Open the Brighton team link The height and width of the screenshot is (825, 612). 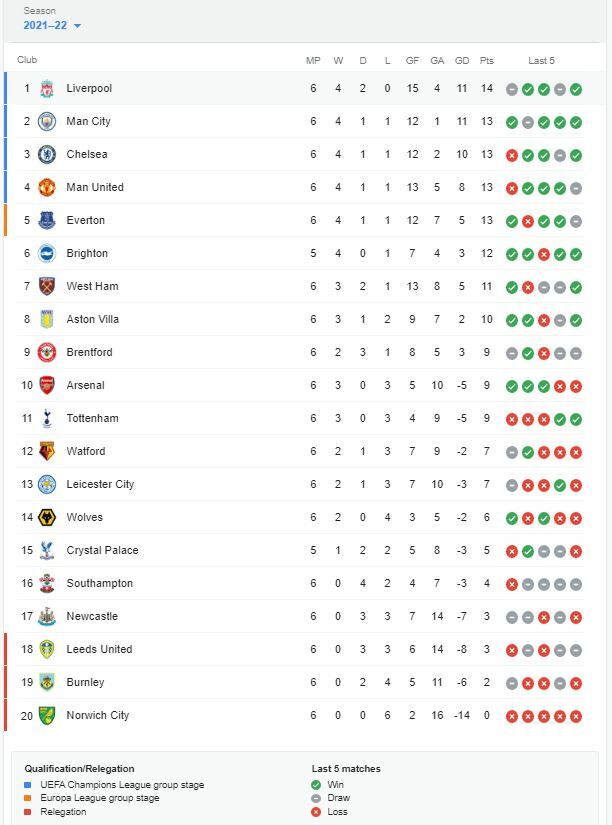[87, 254]
